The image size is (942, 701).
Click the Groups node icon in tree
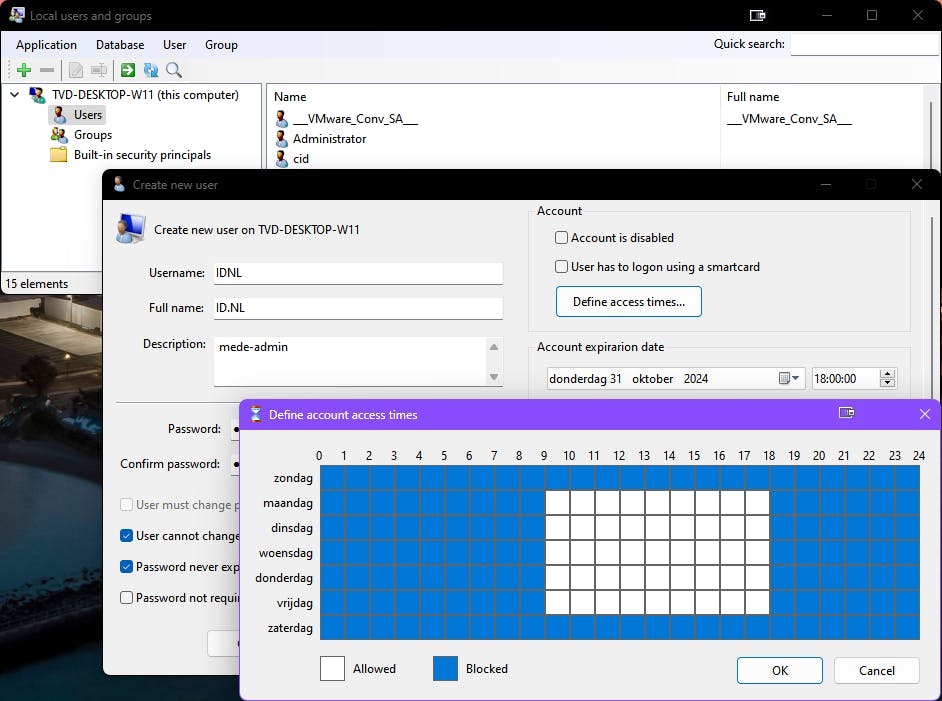(x=59, y=135)
